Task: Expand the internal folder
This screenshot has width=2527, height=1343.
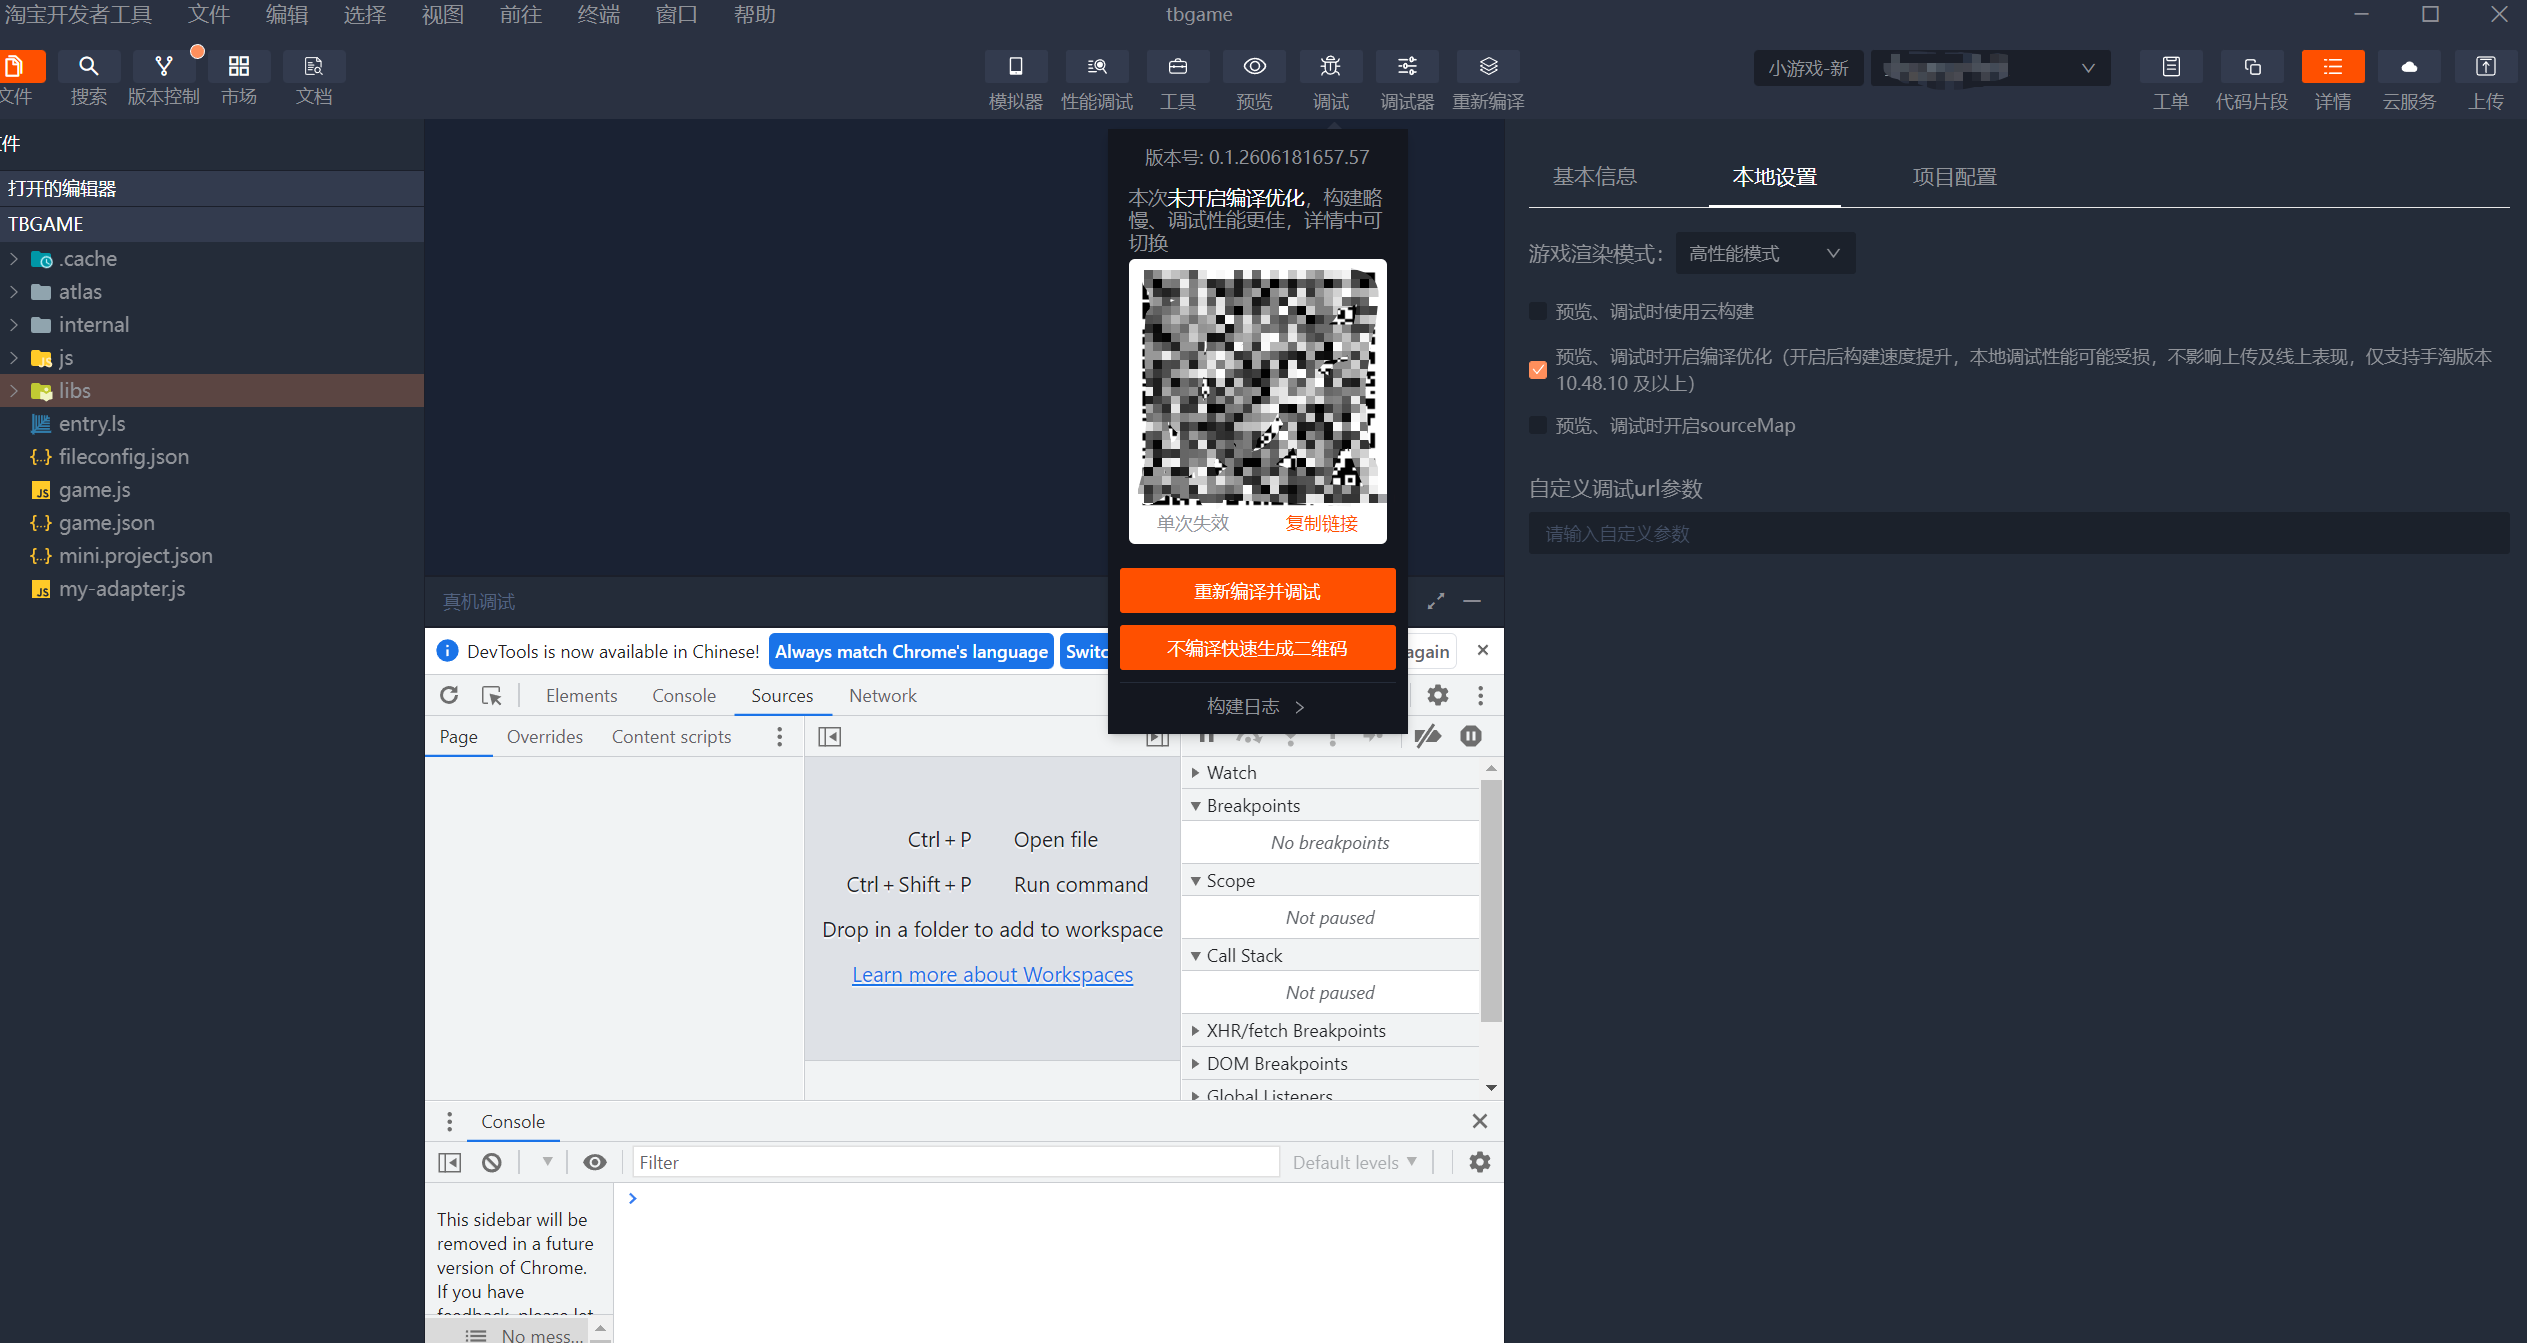Action: click(x=14, y=325)
